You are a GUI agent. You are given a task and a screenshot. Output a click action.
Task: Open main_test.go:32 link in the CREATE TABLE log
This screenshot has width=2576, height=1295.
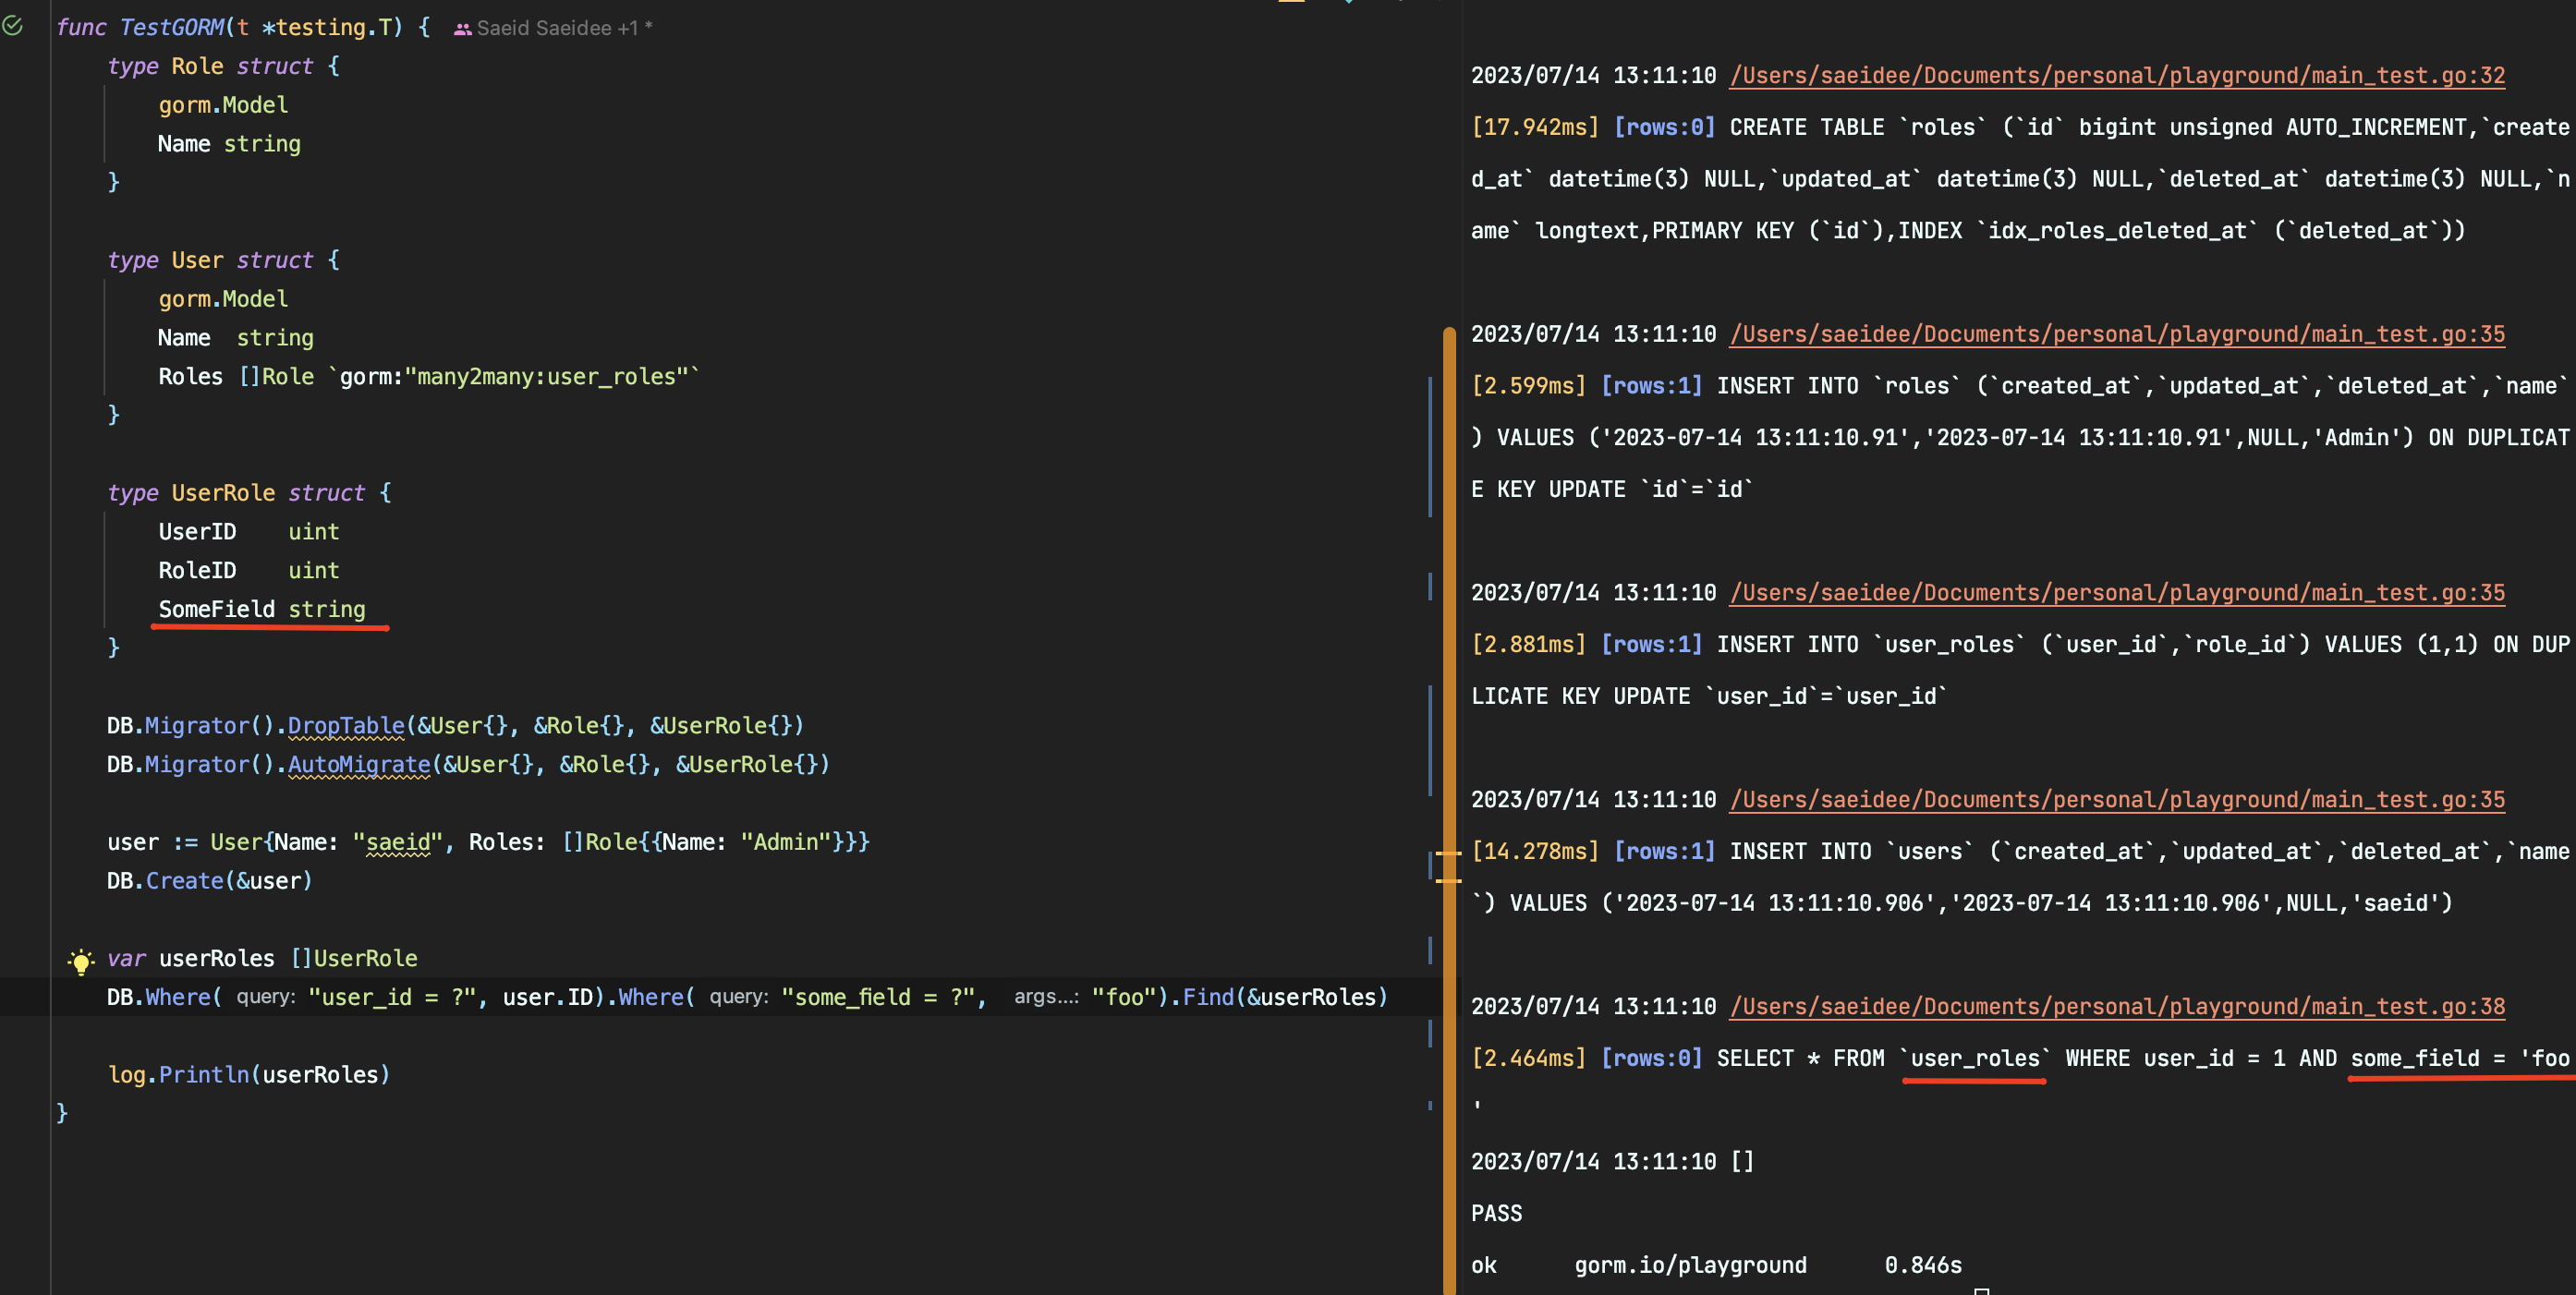coord(2117,75)
